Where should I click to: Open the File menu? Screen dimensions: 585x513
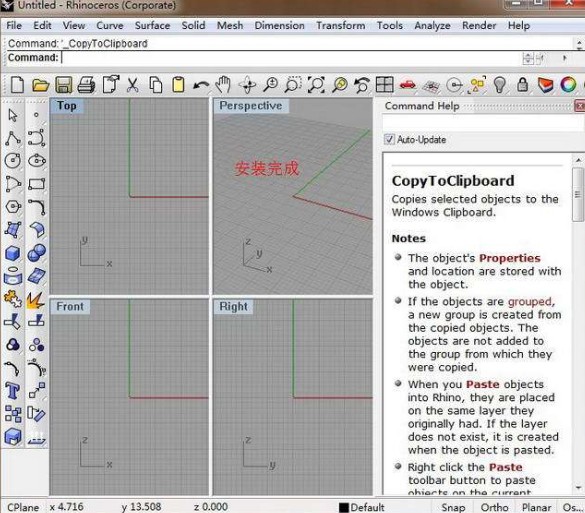point(14,25)
